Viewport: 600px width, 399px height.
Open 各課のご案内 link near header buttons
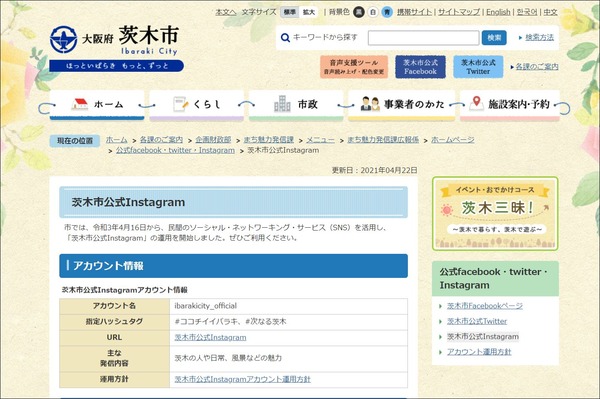[537, 67]
